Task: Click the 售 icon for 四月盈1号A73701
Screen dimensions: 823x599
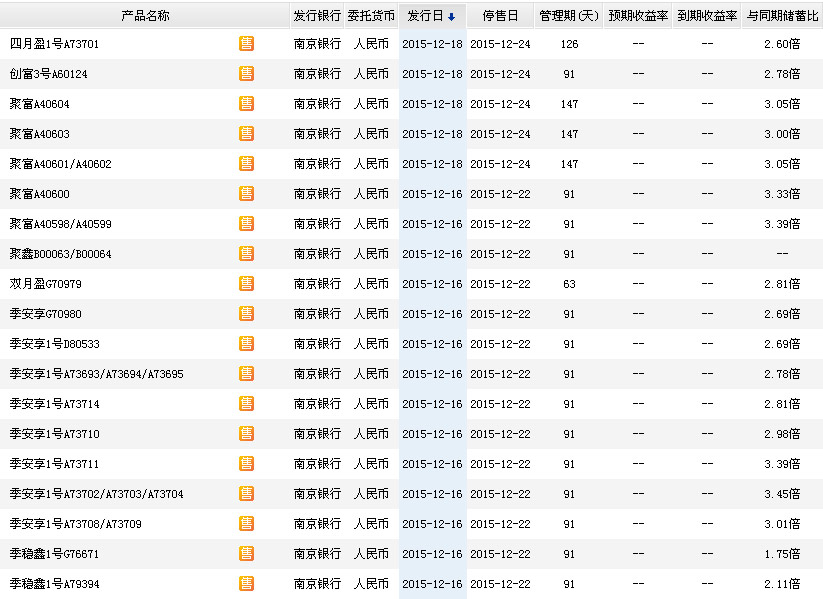Action: [x=246, y=44]
